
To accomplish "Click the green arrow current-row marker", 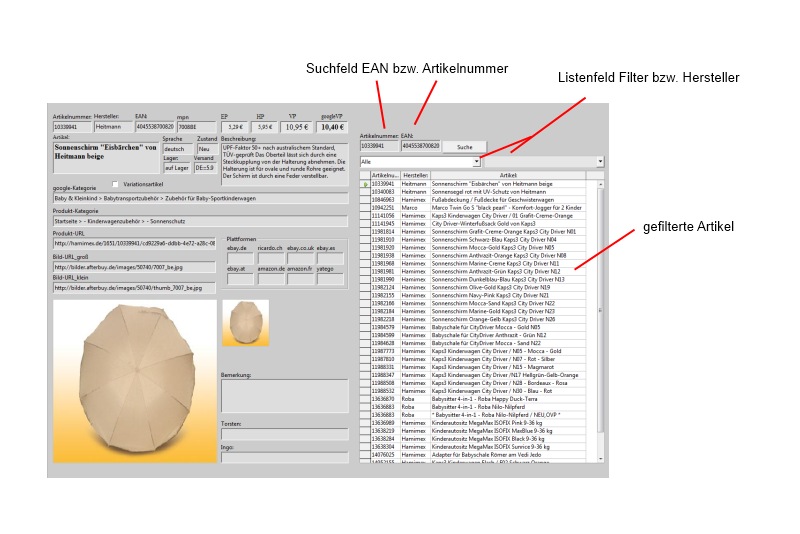I will click(x=365, y=184).
